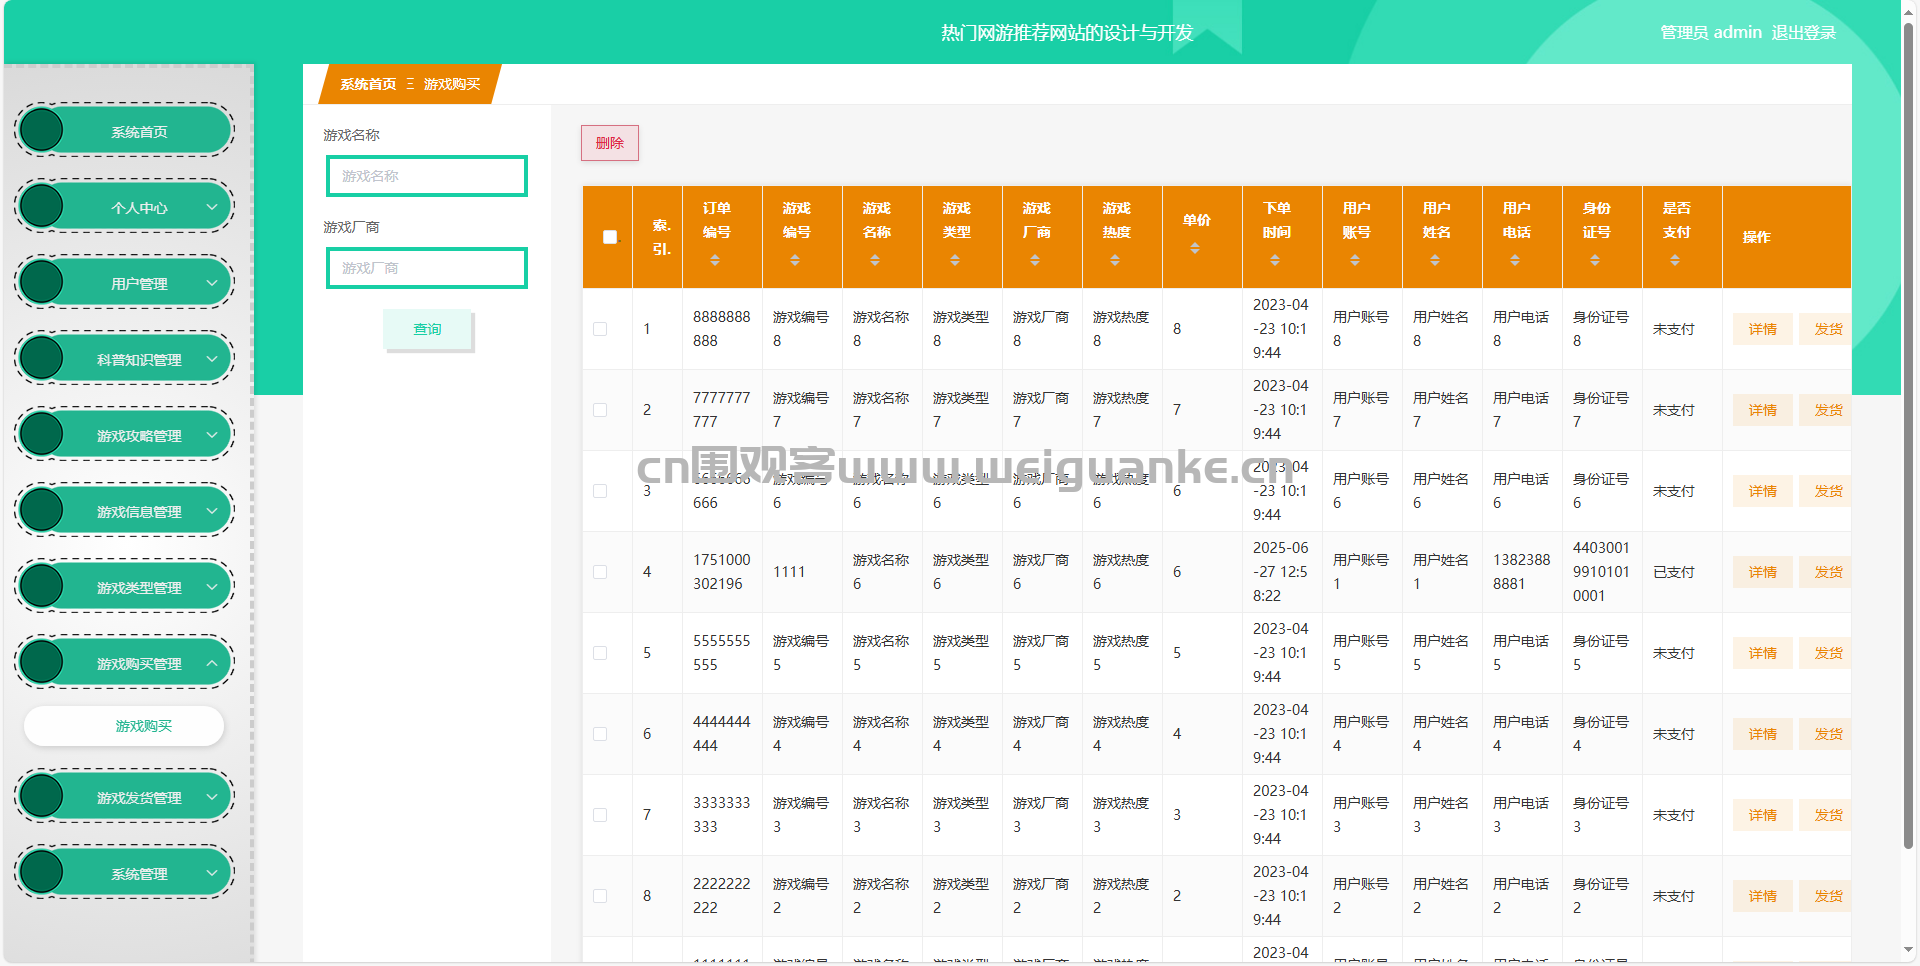1920x966 pixels.
Task: Select checkbox for order 1751000302196
Action: tap(600, 572)
